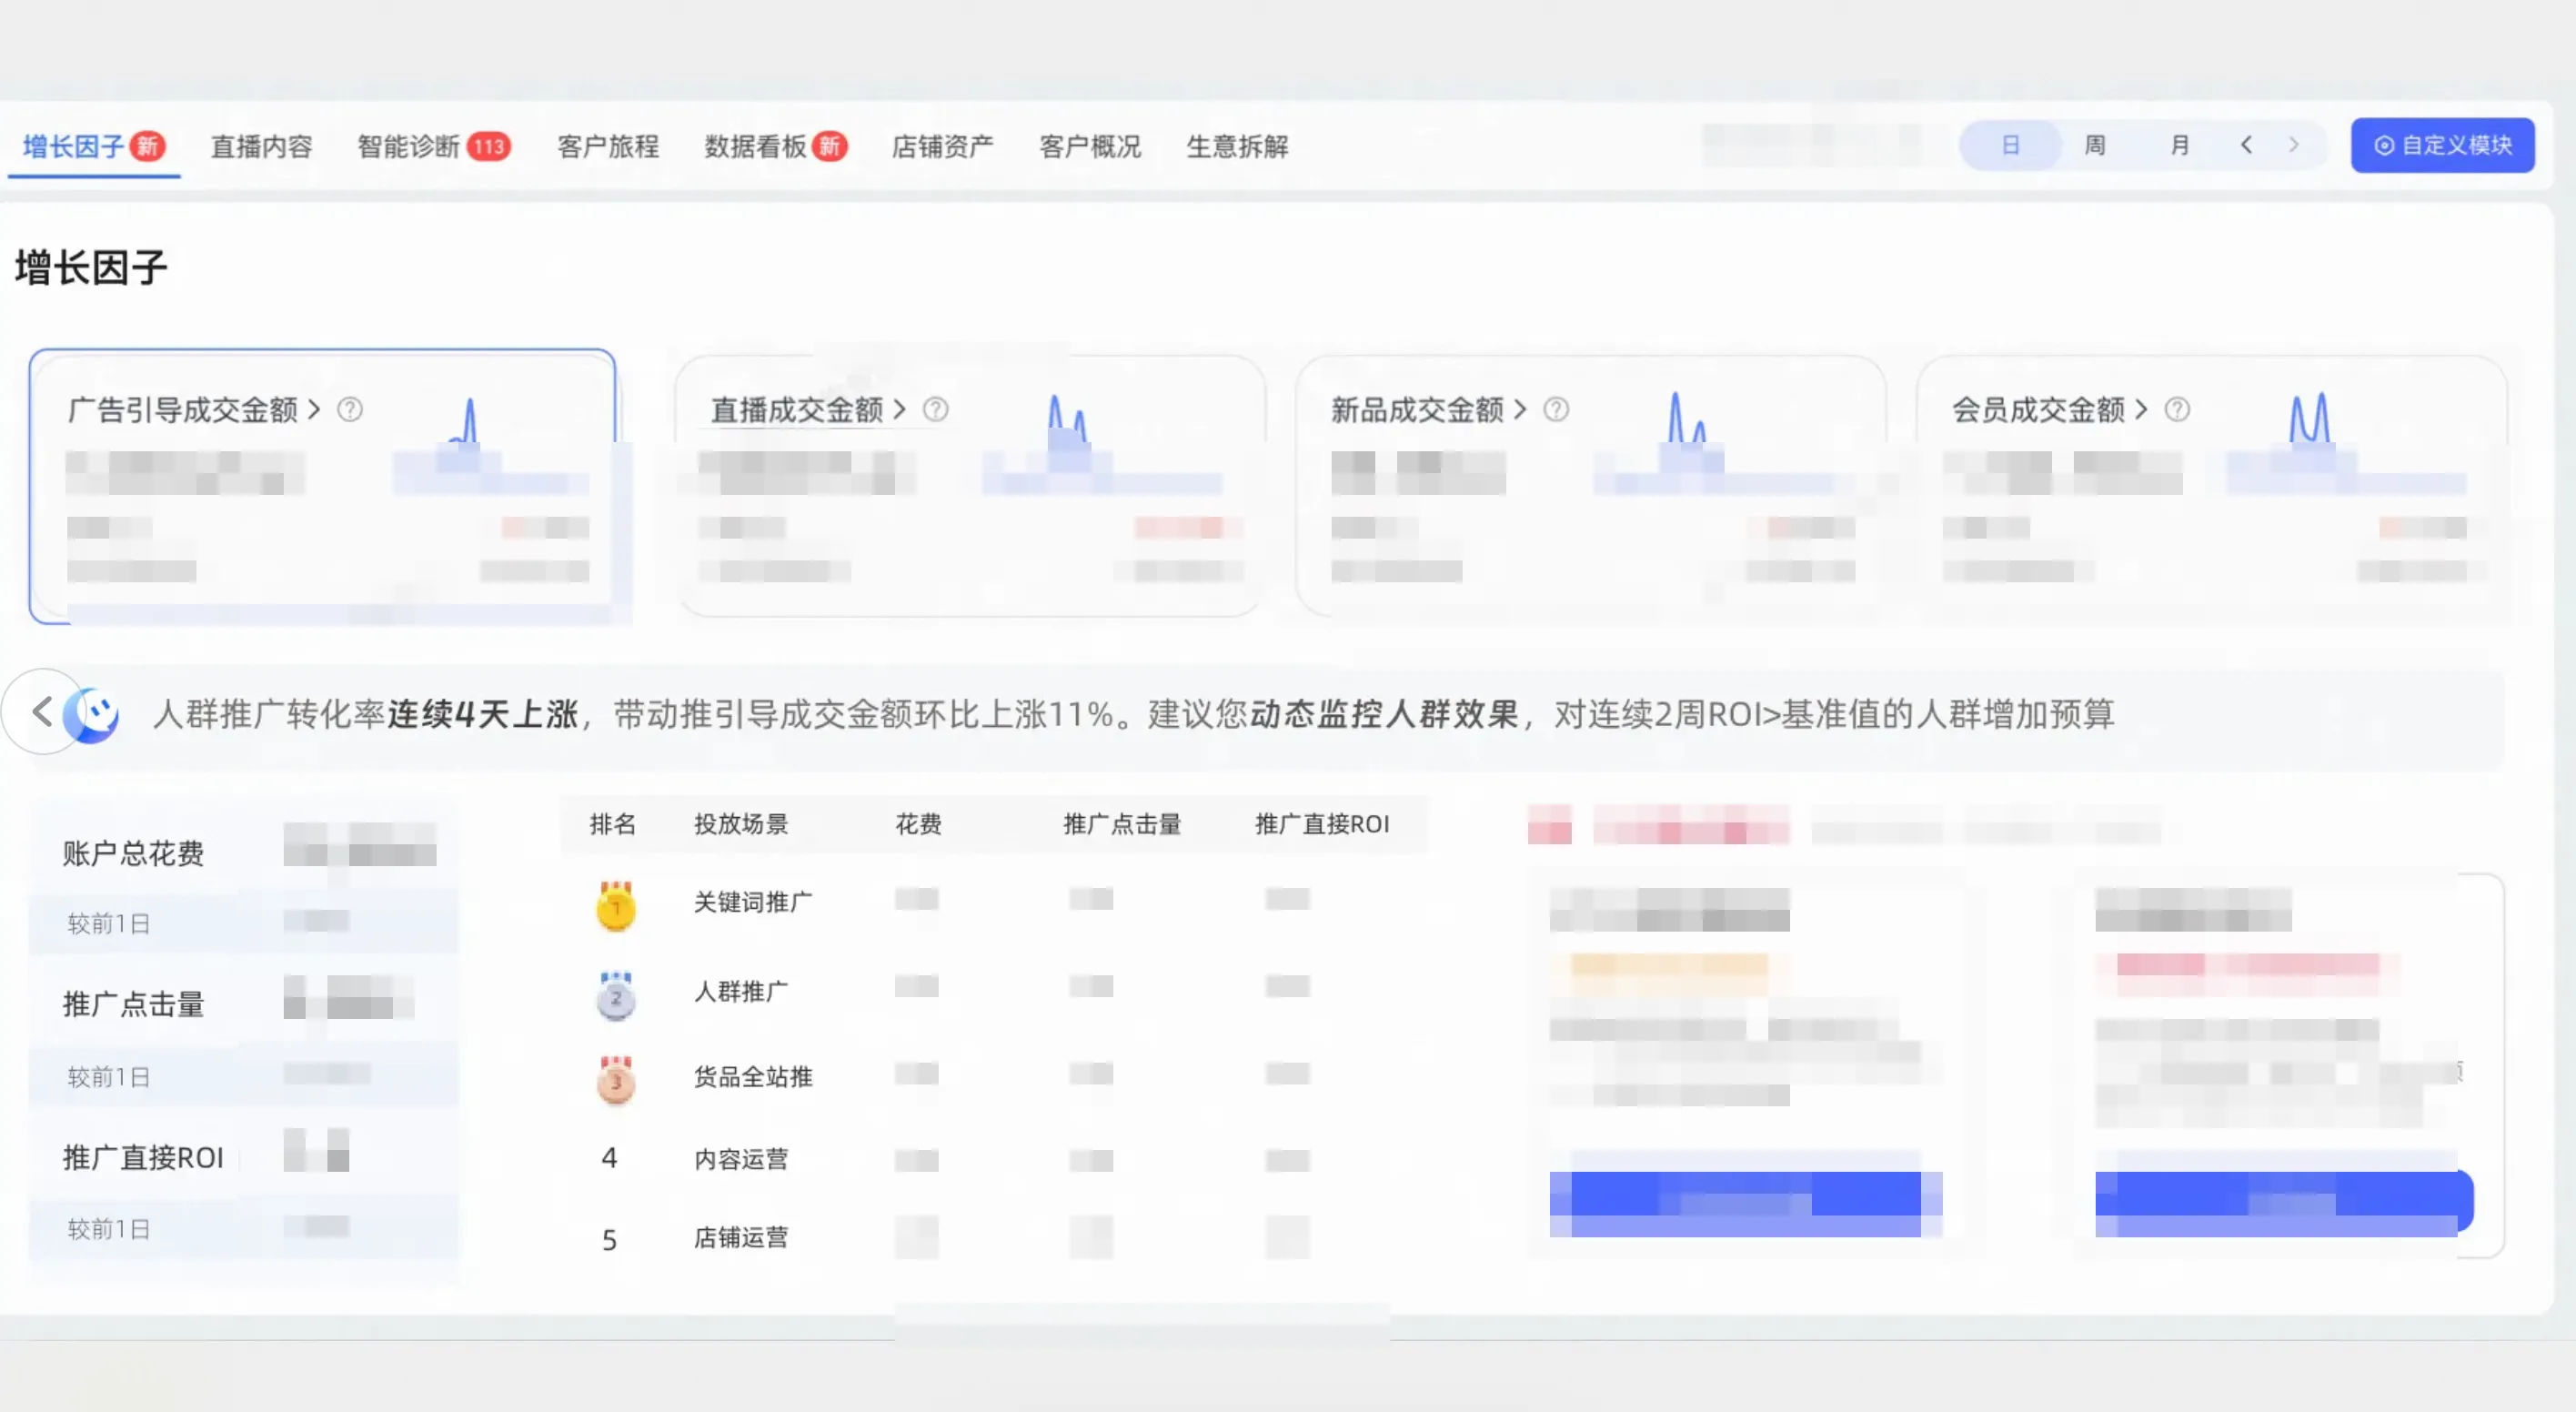Image resolution: width=2576 pixels, height=1412 pixels.
Task: Select the 内容运营 row
Action: click(994, 1159)
